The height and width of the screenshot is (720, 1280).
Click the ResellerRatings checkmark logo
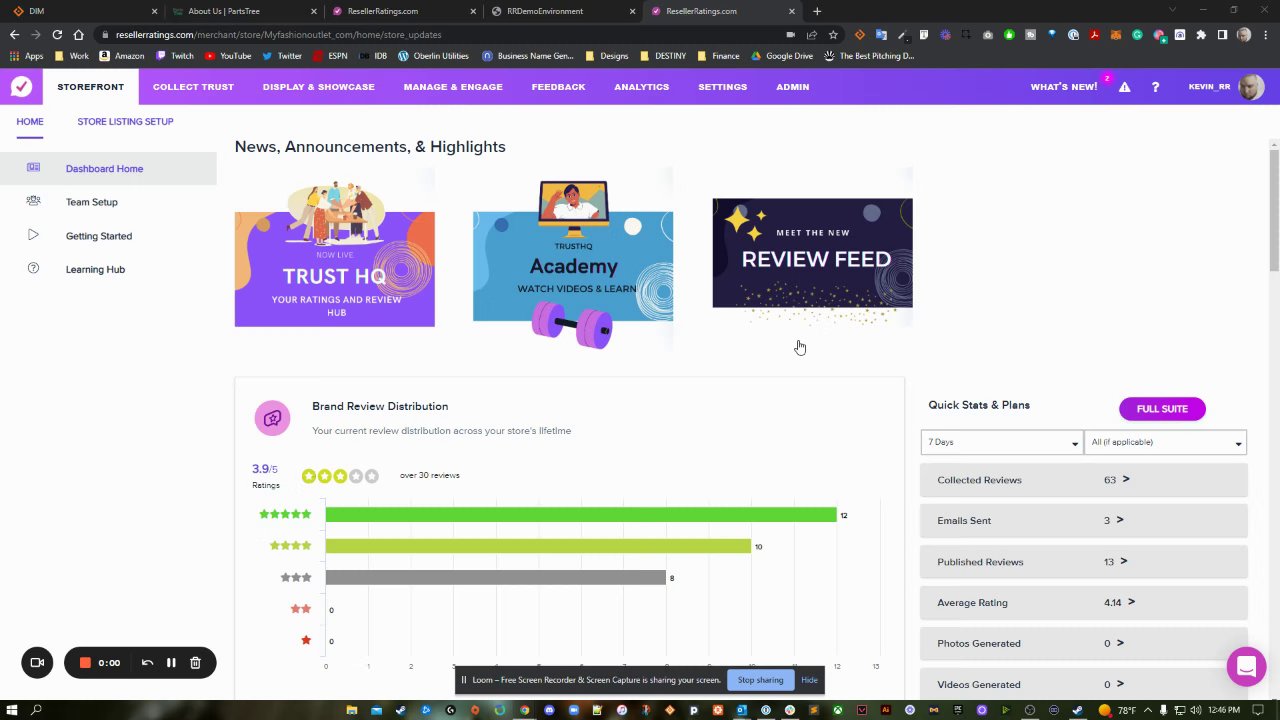pyautogui.click(x=21, y=87)
